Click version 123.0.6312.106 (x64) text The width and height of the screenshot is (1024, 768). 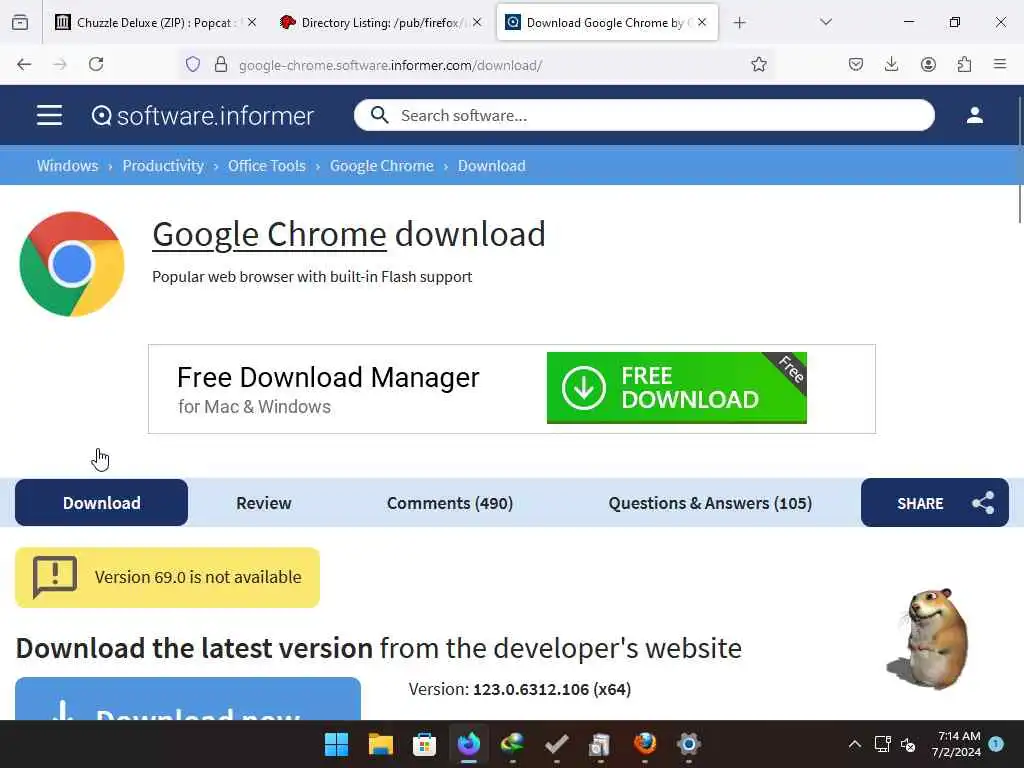[552, 689]
